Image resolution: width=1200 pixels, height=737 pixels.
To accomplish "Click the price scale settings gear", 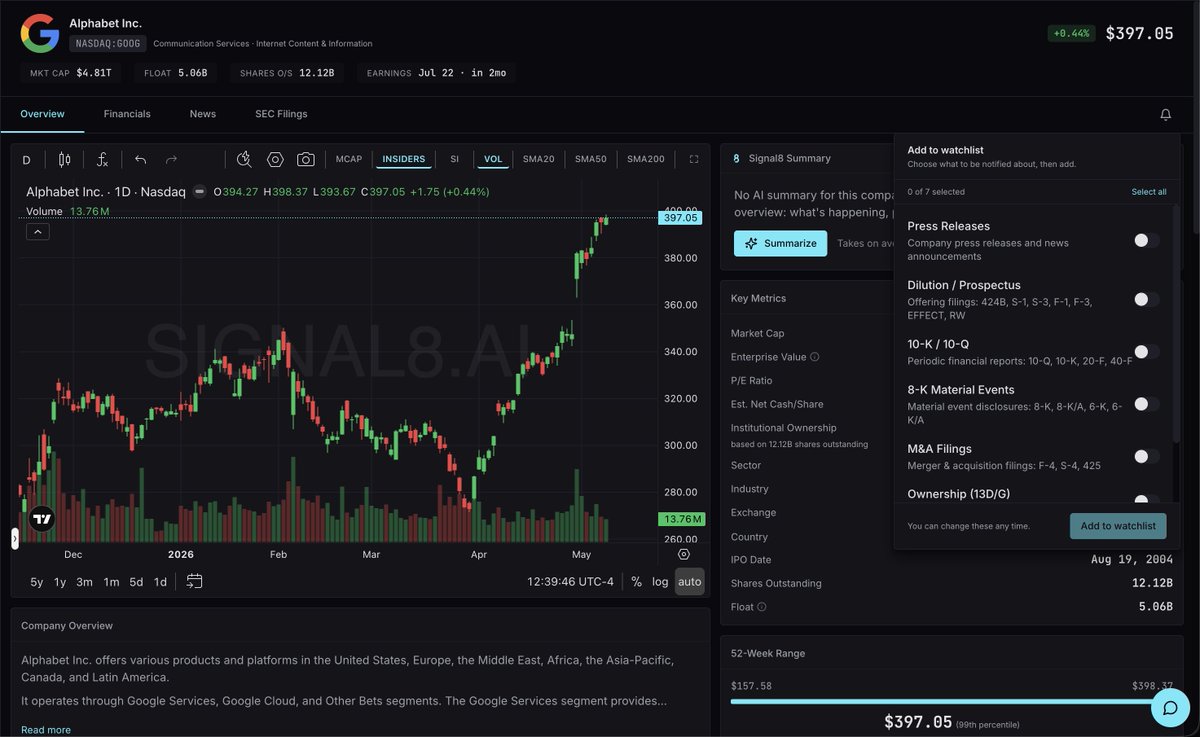I will tap(684, 554).
